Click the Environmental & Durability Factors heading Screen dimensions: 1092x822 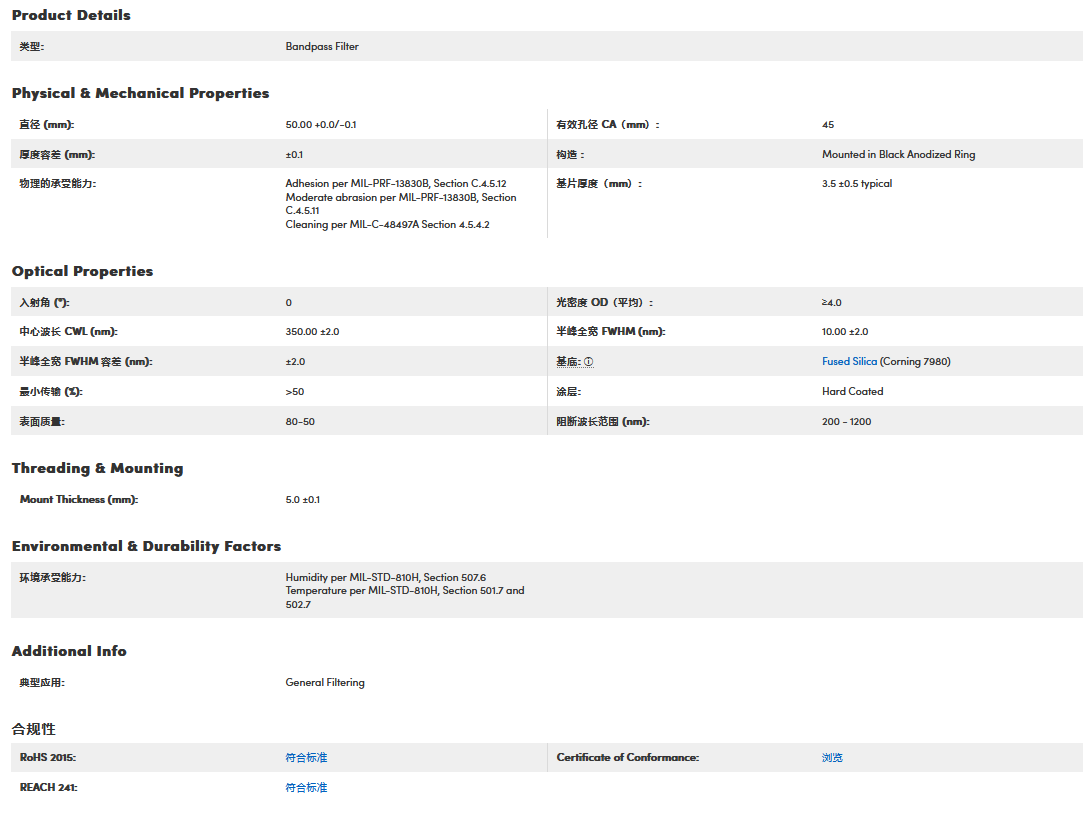pos(146,546)
